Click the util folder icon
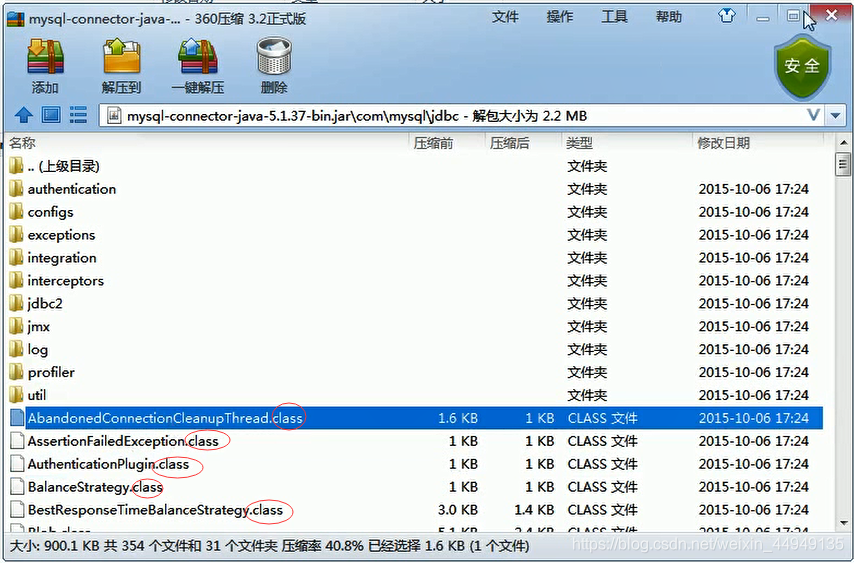Screen dimensions: 854x563 pos(17,395)
